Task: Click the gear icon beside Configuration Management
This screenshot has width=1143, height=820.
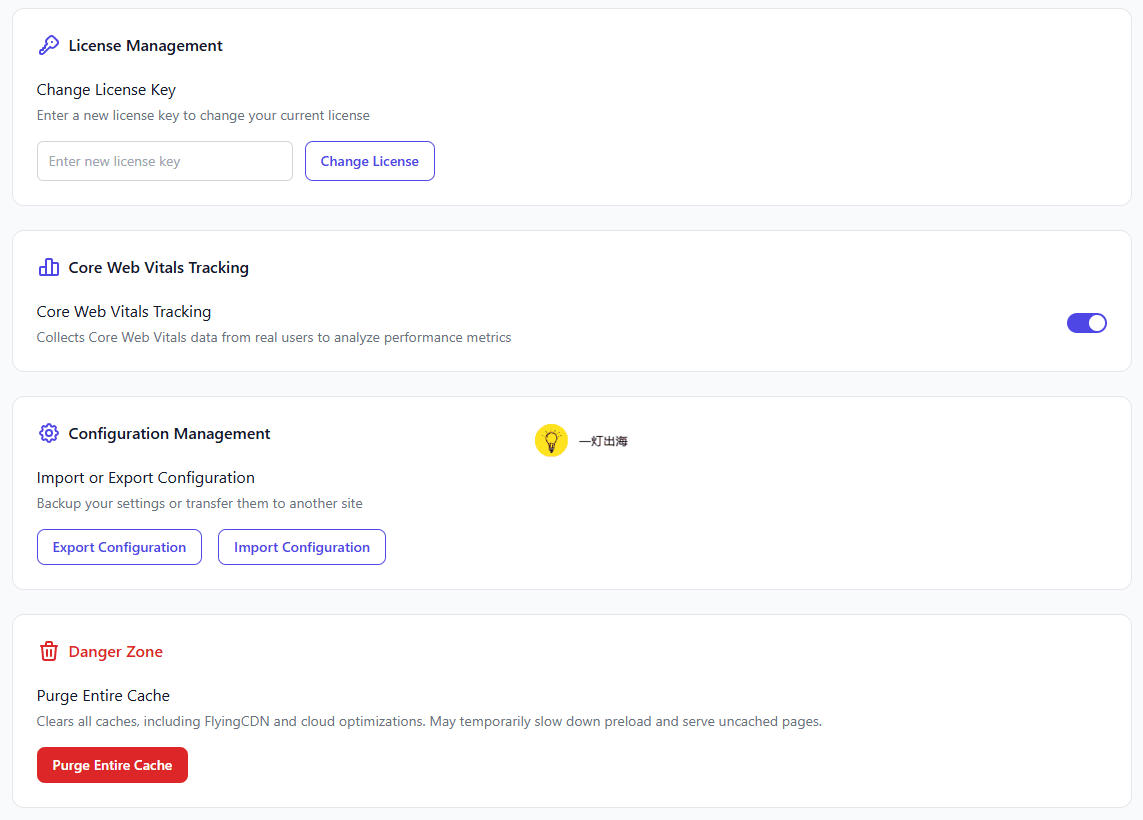Action: click(x=49, y=433)
